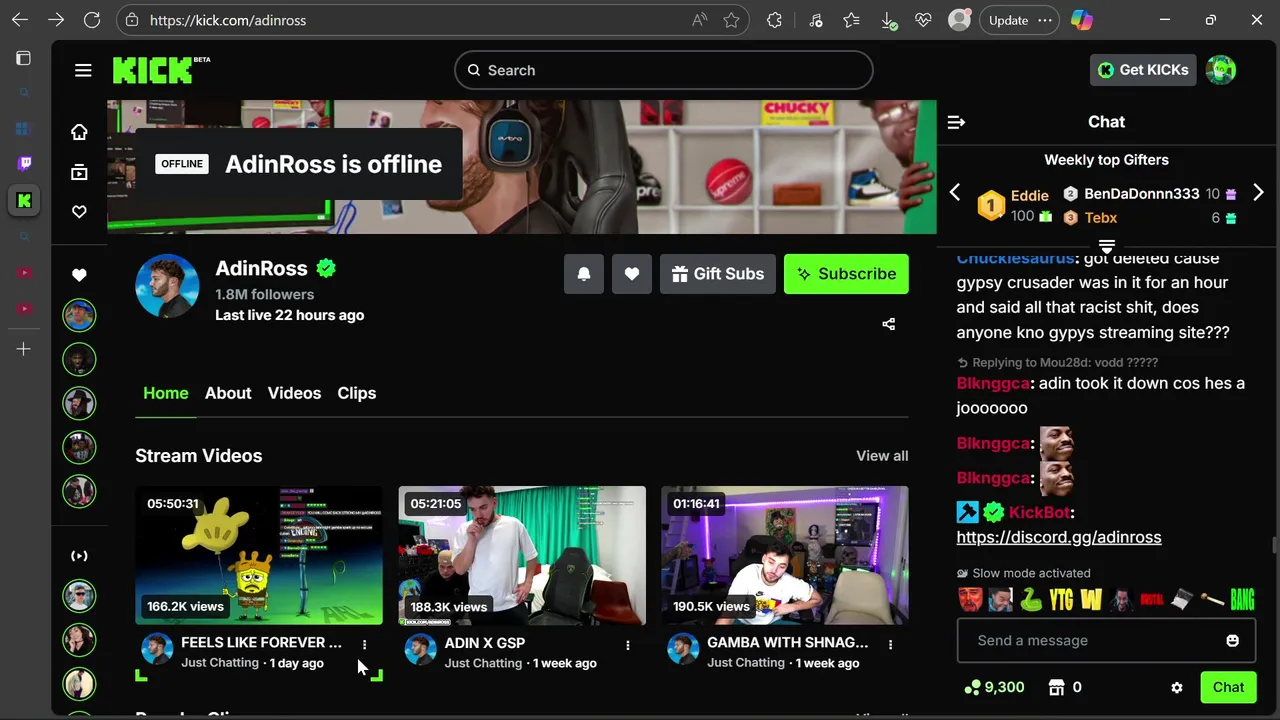Show next top gifters

(x=1258, y=192)
